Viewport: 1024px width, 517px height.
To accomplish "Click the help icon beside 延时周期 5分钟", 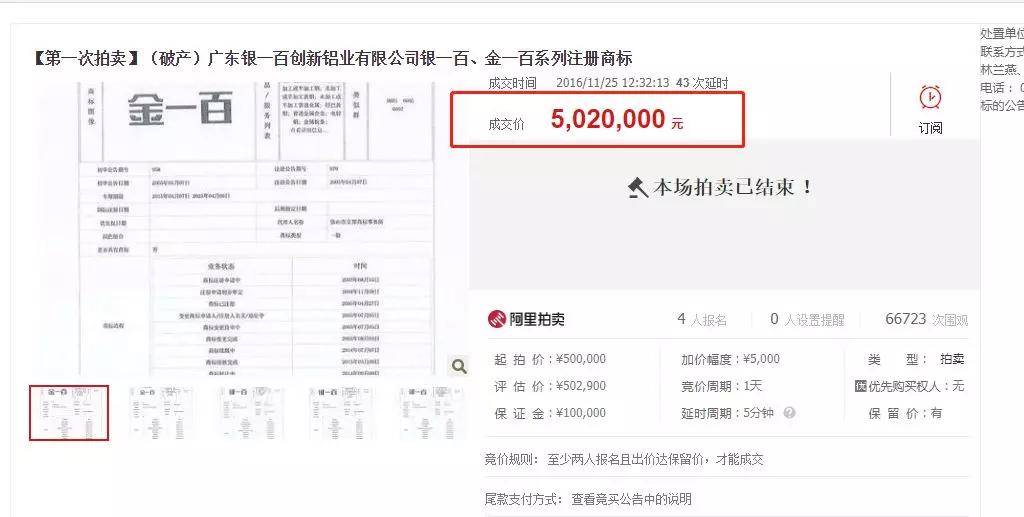I will tap(790, 413).
